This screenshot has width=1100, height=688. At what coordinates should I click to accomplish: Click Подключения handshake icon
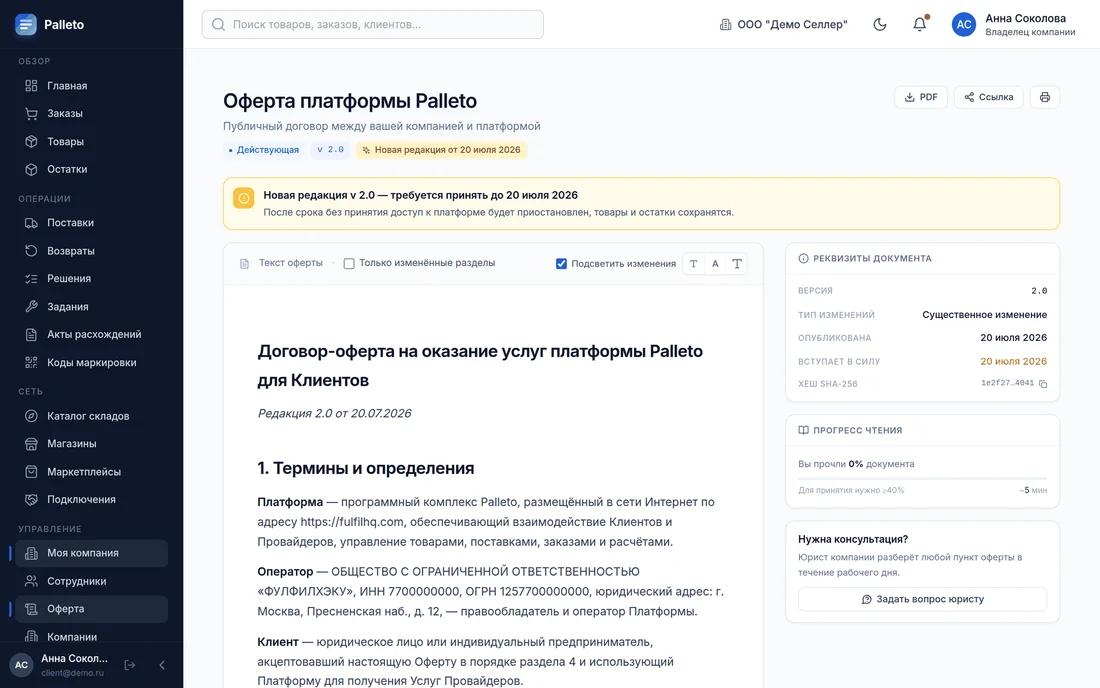(x=31, y=499)
